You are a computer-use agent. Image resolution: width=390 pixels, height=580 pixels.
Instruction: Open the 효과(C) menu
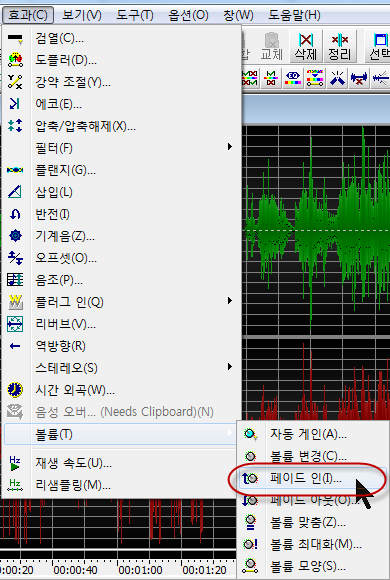pos(28,15)
